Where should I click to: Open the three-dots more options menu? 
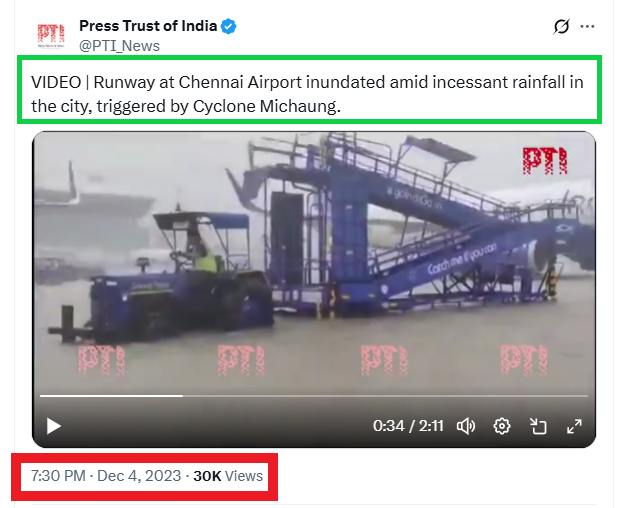[587, 26]
